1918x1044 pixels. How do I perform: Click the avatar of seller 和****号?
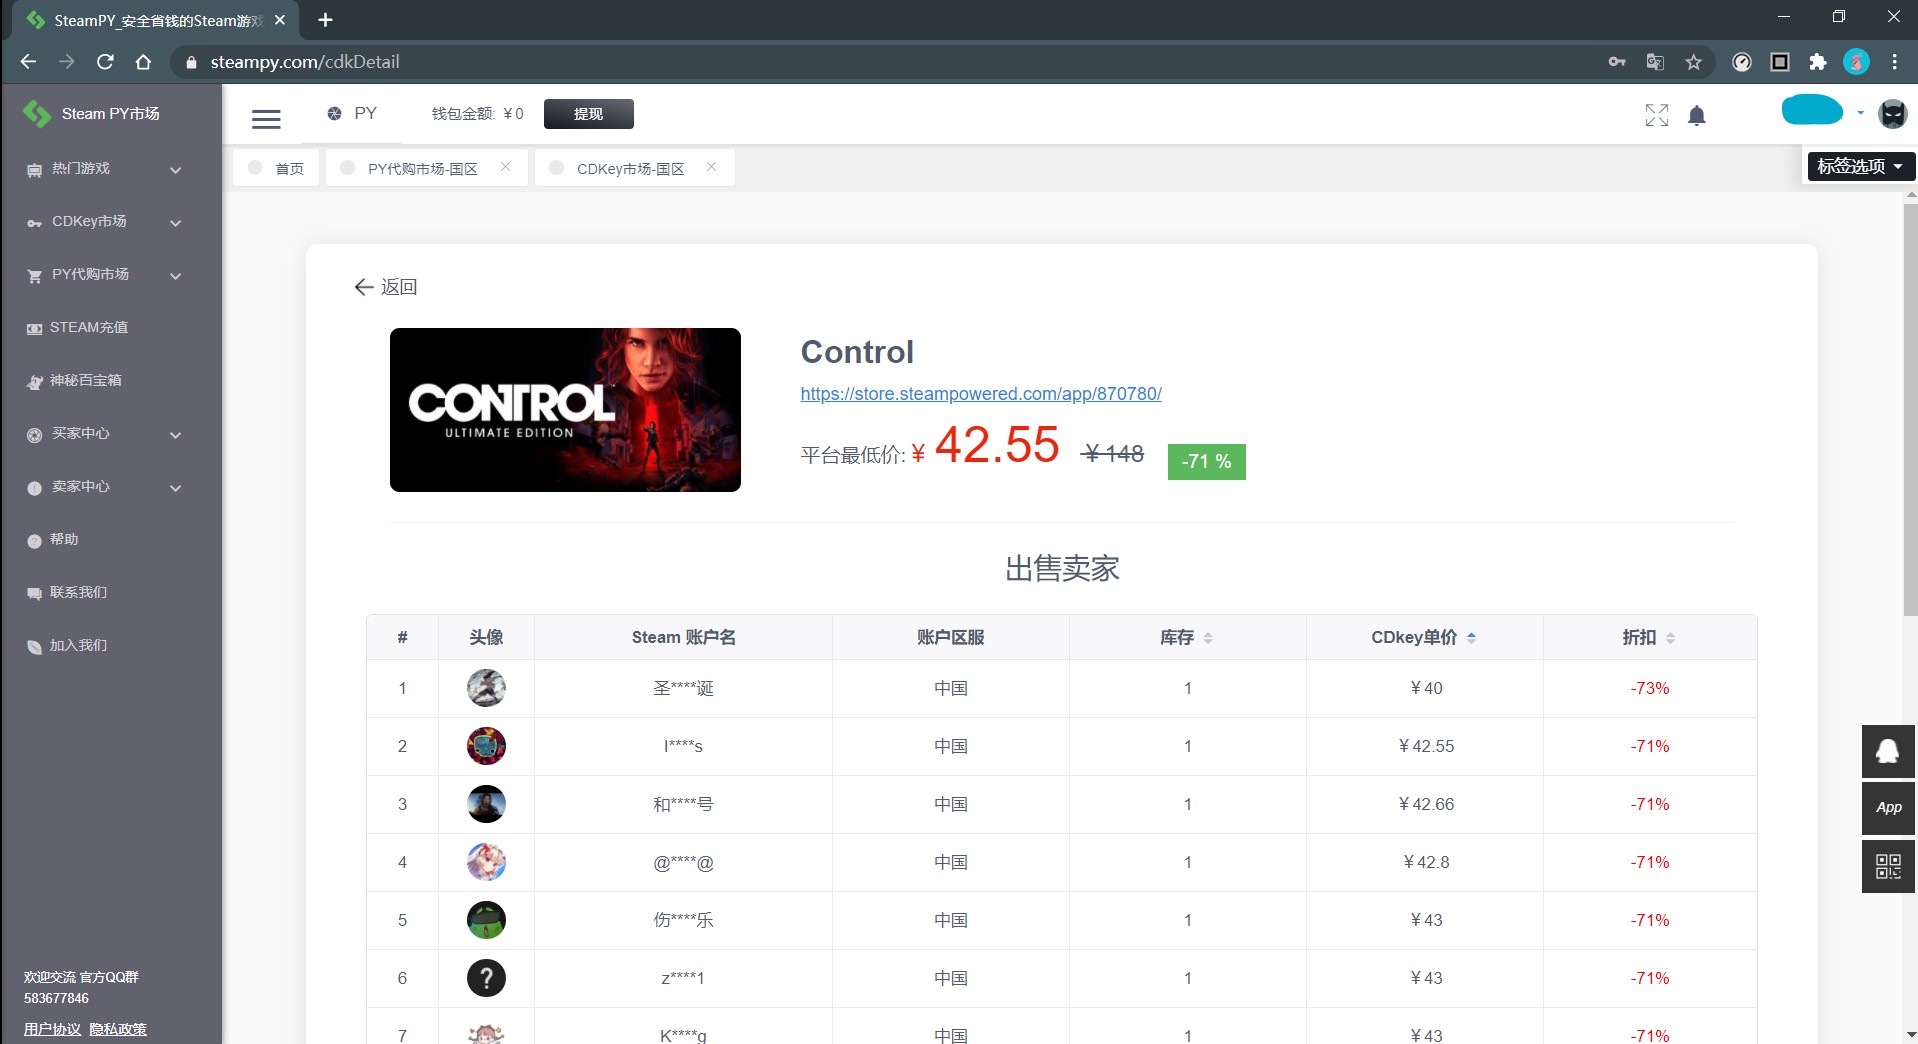coord(486,804)
